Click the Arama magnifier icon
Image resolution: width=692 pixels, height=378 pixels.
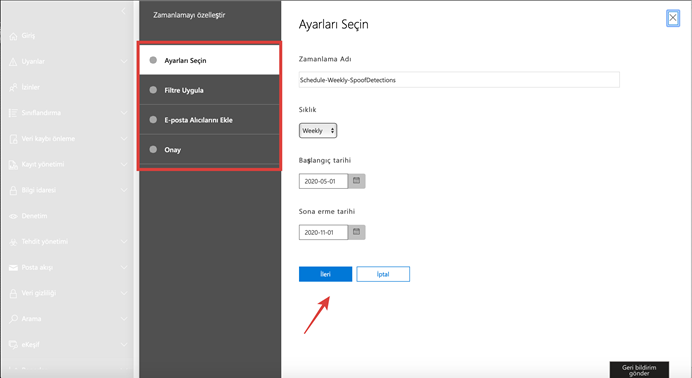[x=13, y=319]
